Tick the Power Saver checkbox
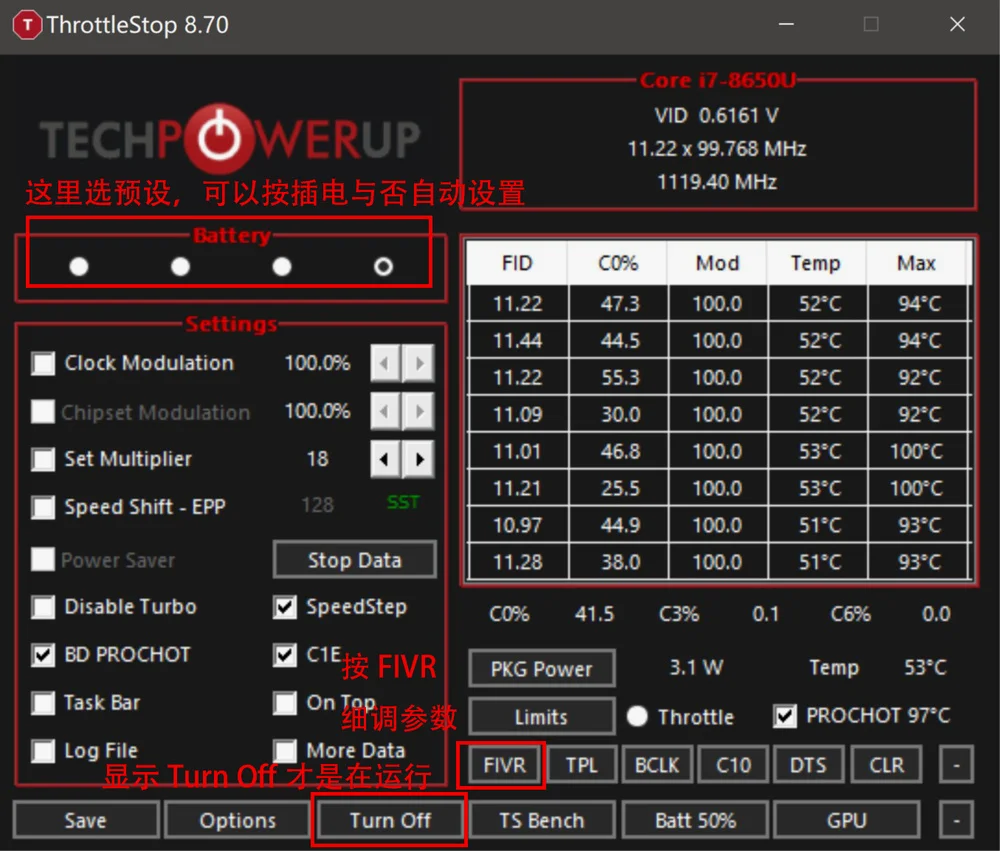This screenshot has width=1000, height=851. click(x=43, y=559)
